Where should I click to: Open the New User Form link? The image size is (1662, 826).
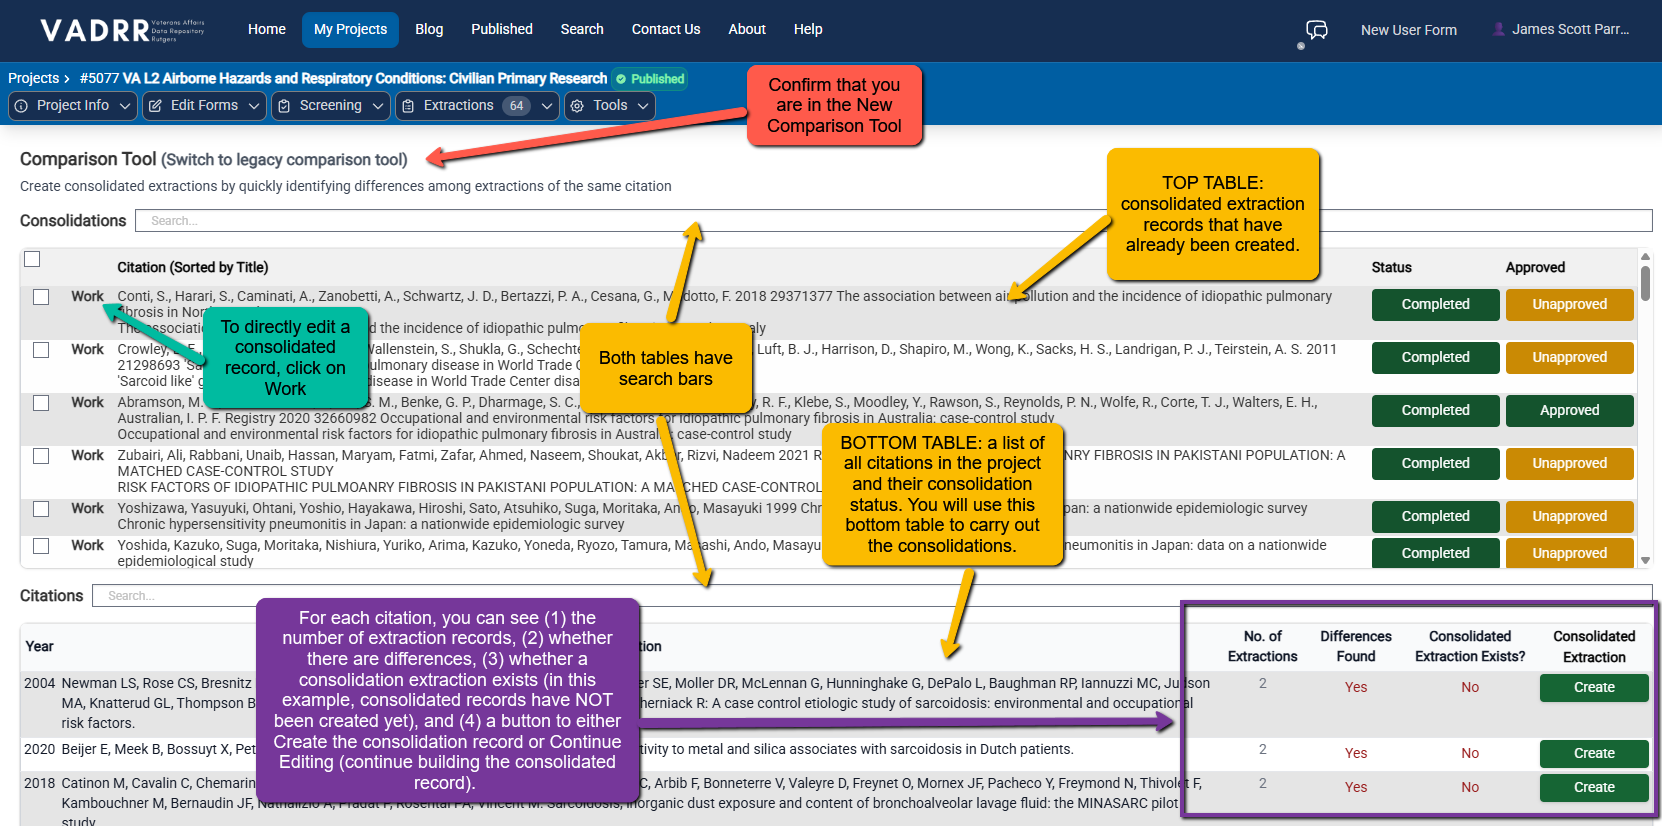point(1408,30)
